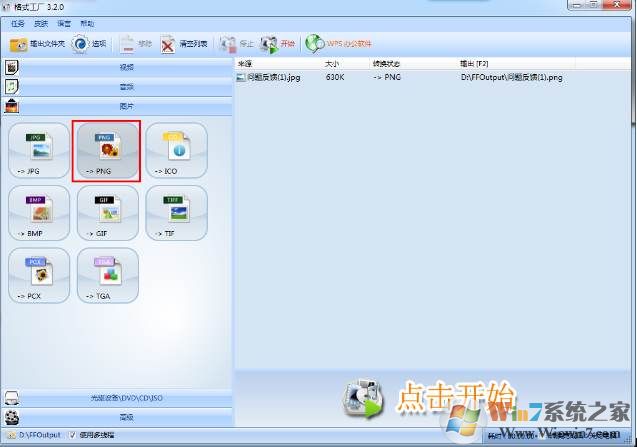Select the -> BMP conversion icon

click(x=39, y=213)
